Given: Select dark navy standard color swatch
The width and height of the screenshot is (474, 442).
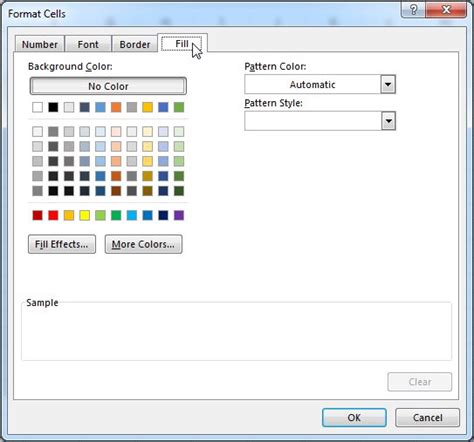Looking at the screenshot, I should pyautogui.click(x=163, y=215).
